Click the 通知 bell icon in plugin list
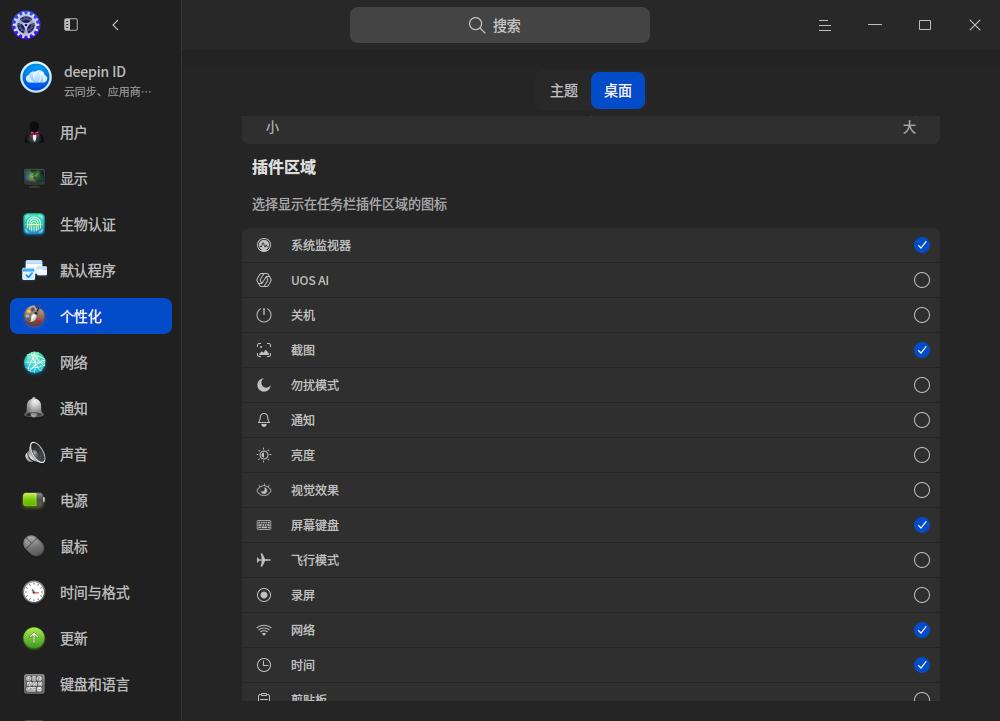 tap(264, 420)
